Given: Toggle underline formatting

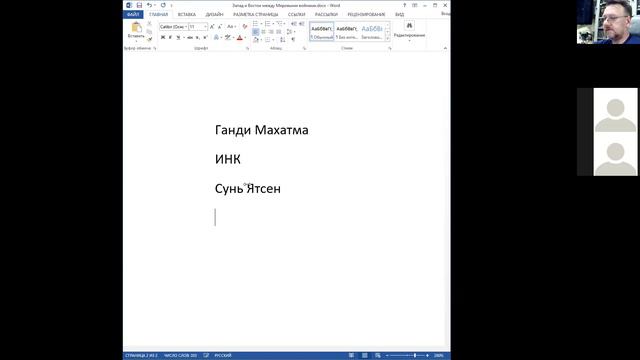Looking at the screenshot, I should pyautogui.click(x=178, y=38).
